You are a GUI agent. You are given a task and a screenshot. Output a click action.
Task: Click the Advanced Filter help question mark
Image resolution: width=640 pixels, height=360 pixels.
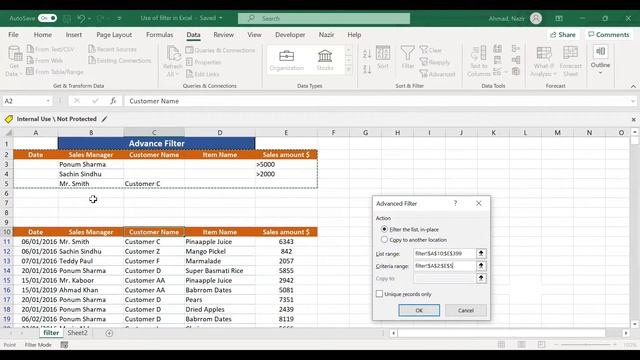[456, 203]
